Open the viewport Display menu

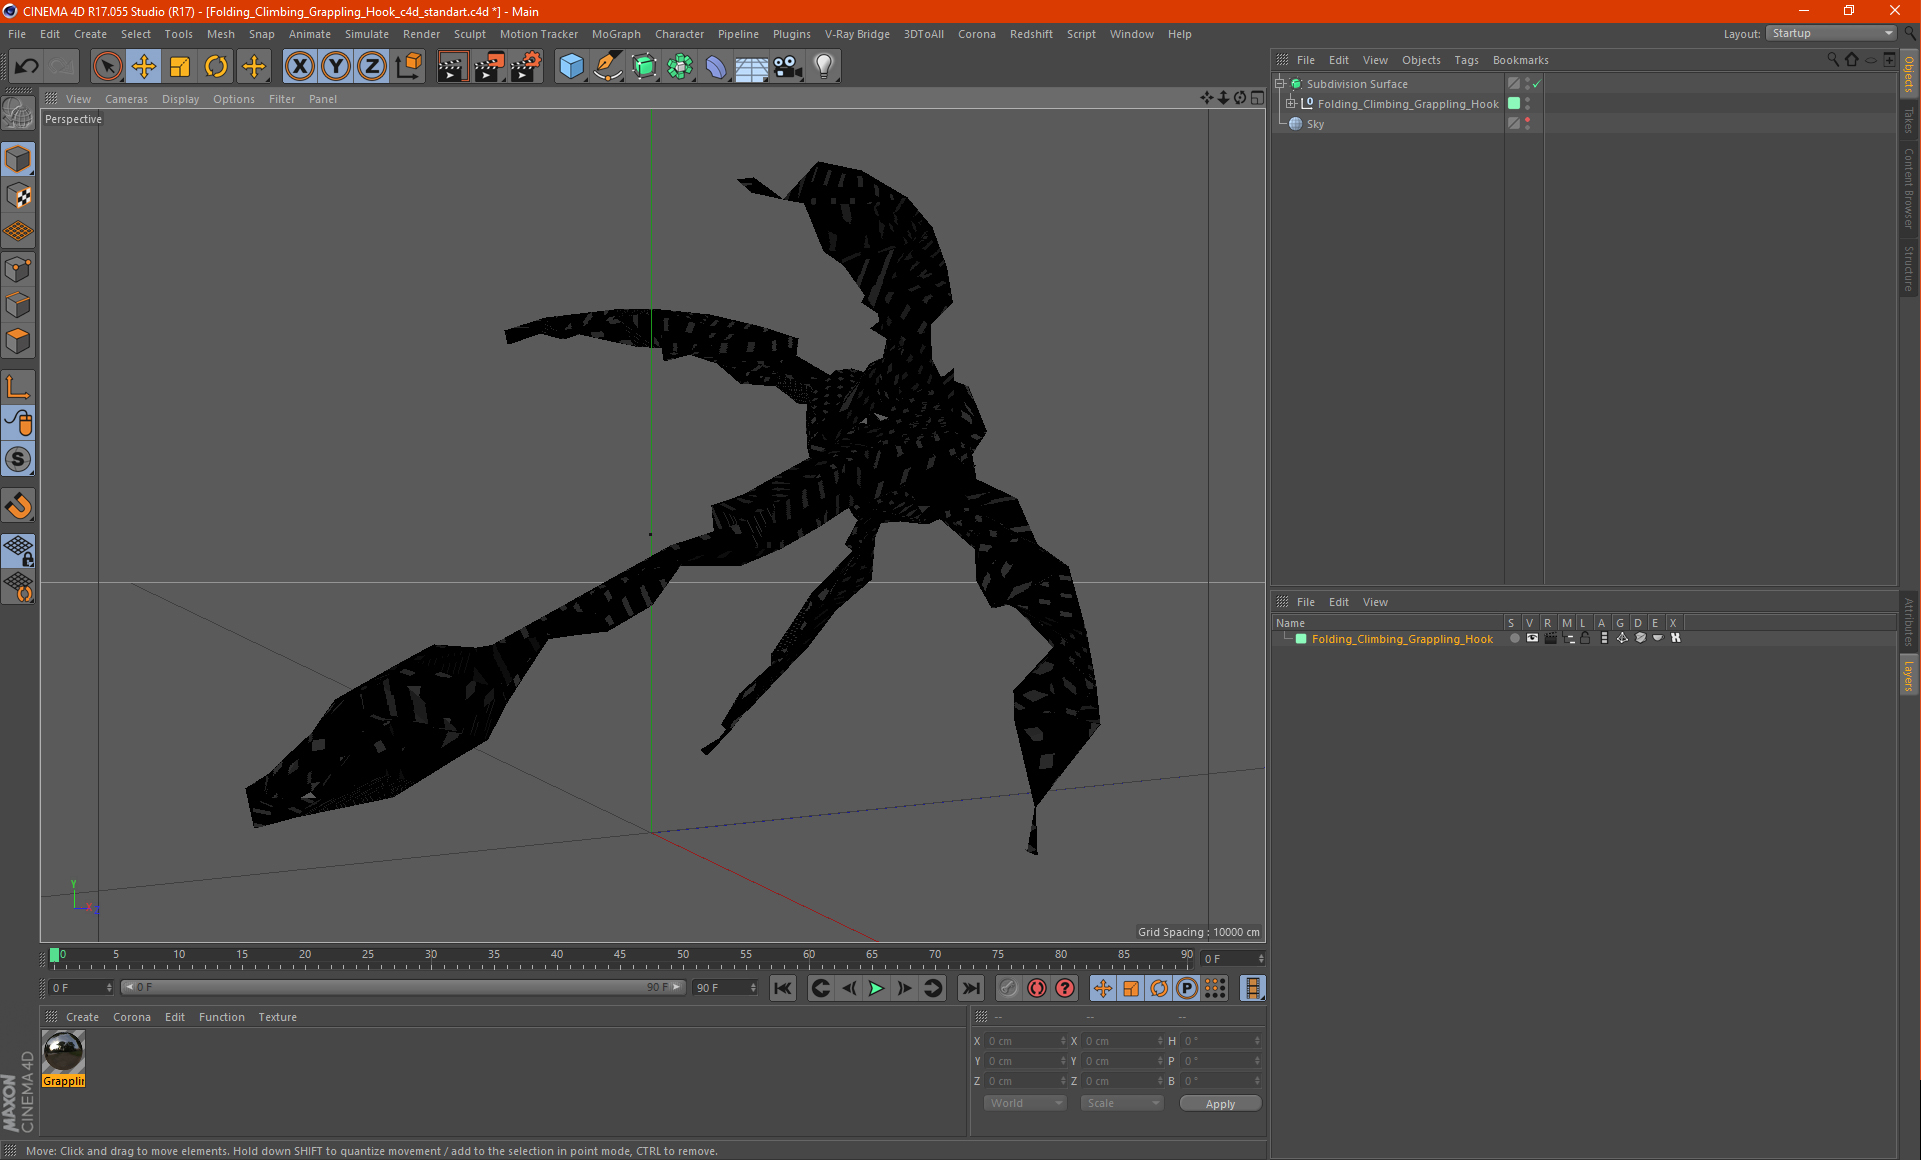tap(181, 99)
